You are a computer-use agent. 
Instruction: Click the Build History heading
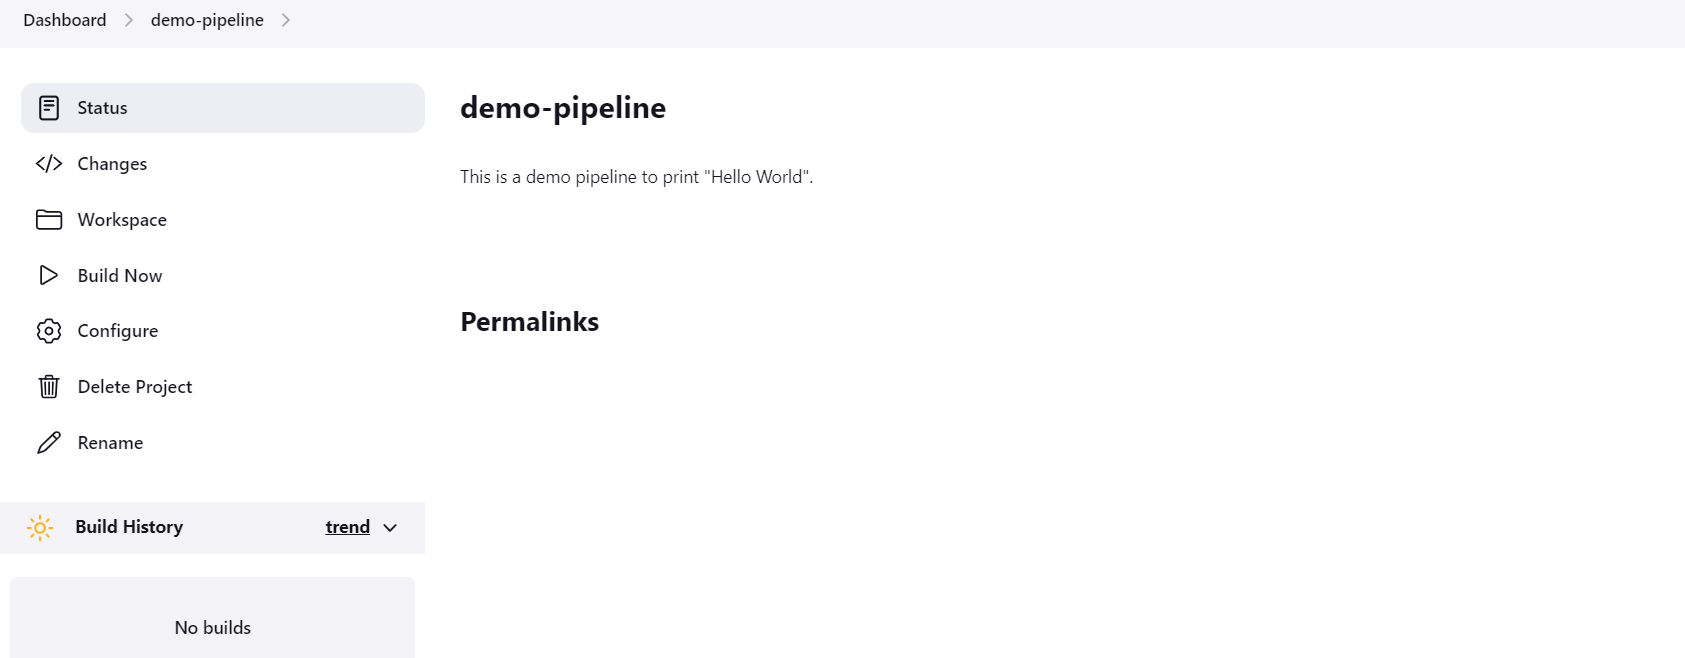click(x=129, y=527)
